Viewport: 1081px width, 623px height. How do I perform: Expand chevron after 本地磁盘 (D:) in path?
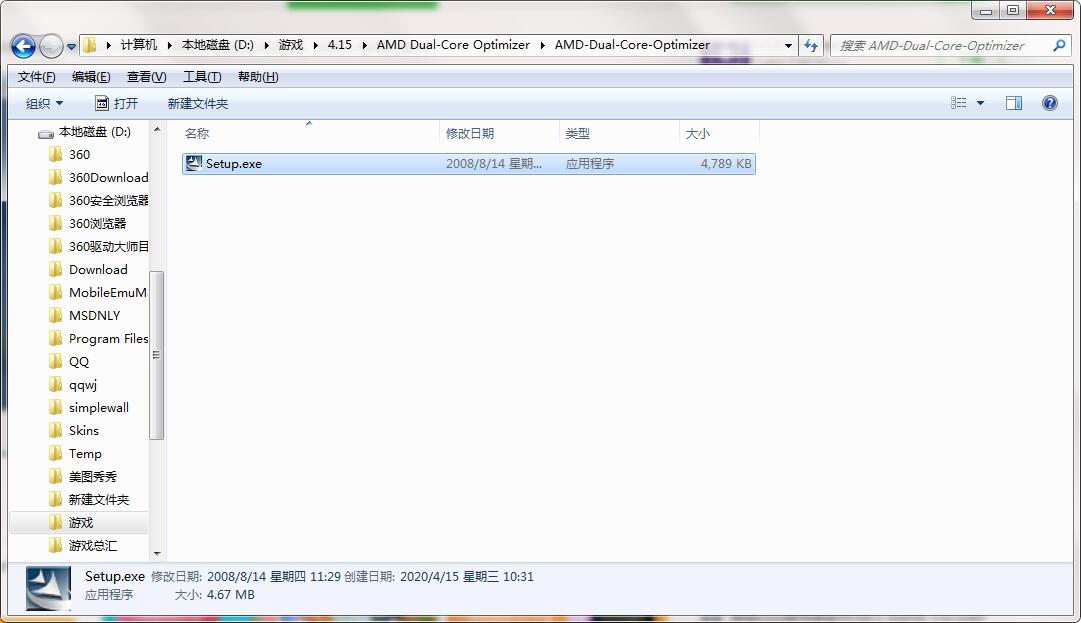(x=266, y=45)
